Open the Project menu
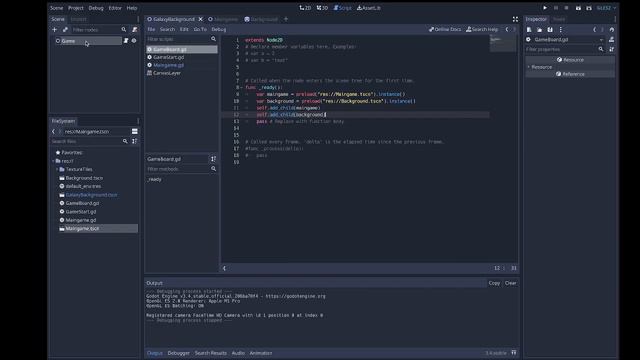 [76, 8]
